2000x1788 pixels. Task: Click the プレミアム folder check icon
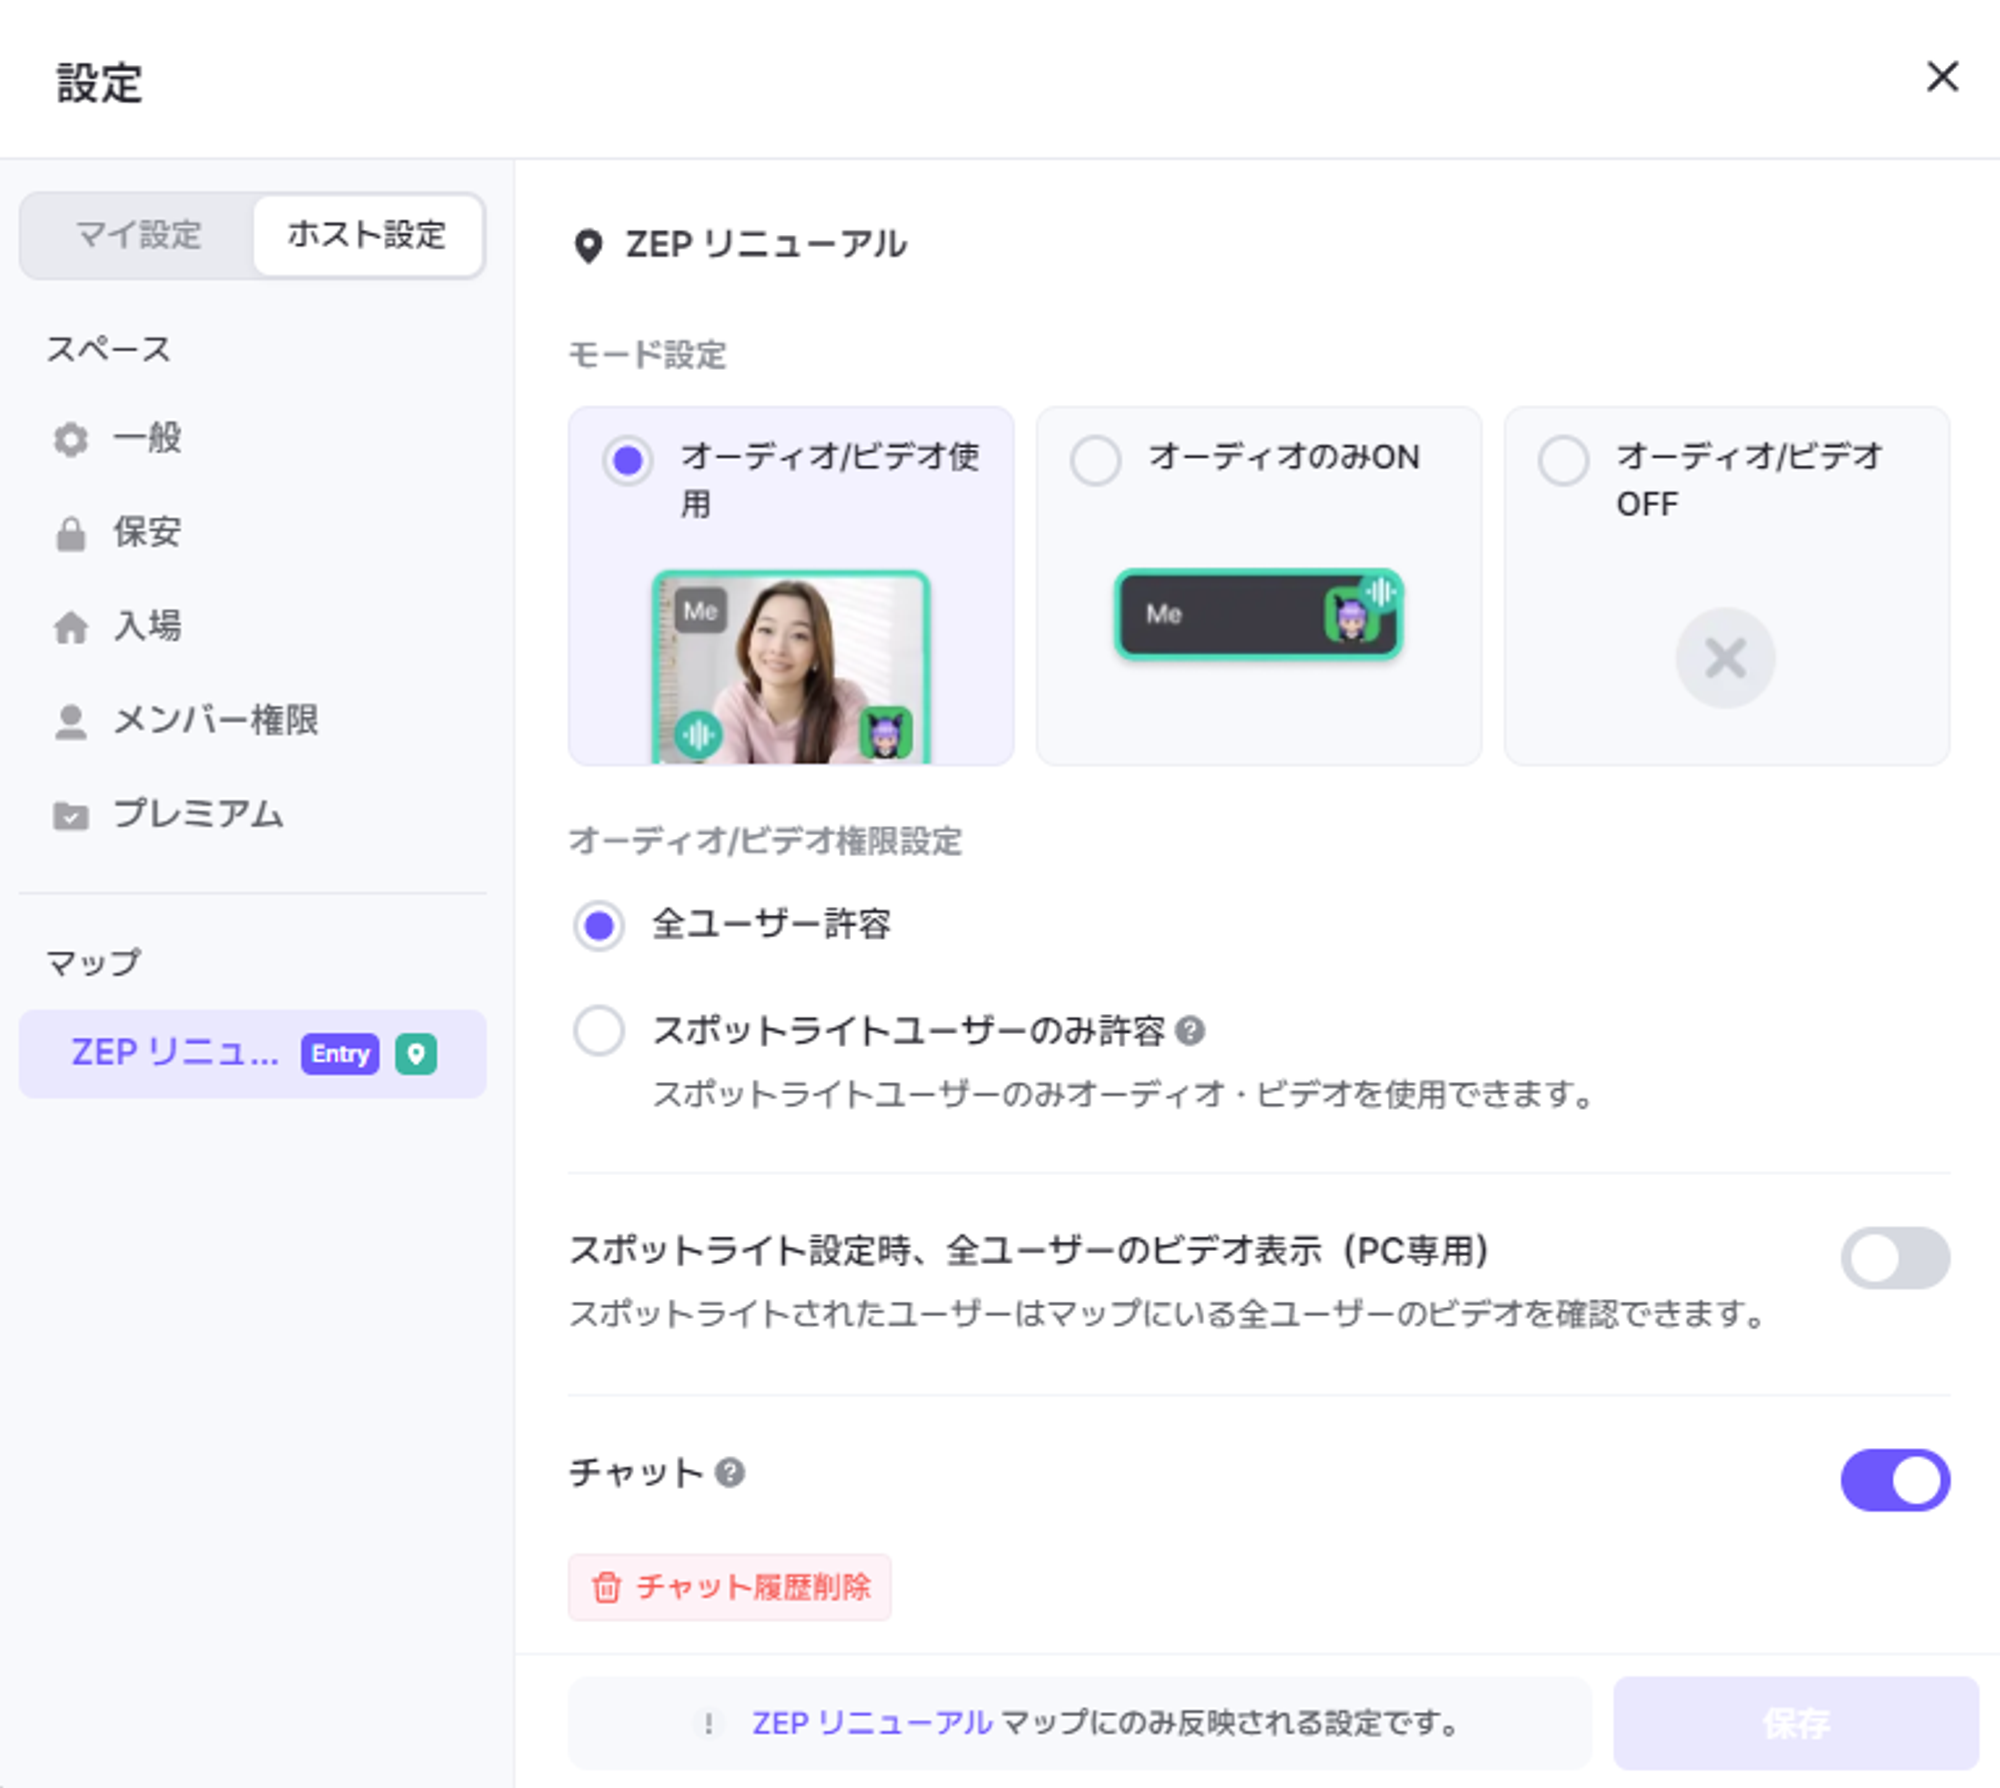tap(70, 815)
